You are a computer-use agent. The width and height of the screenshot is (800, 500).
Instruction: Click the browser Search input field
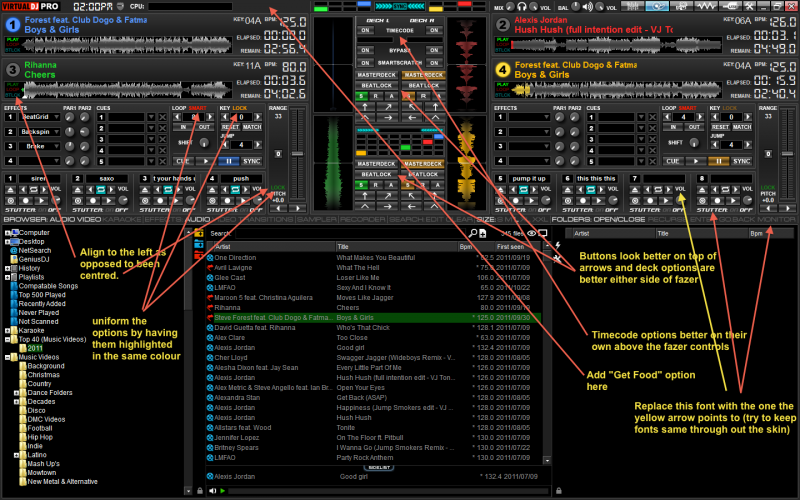349,233
